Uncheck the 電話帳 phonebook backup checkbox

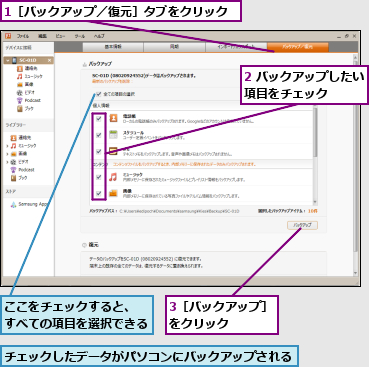[99, 118]
